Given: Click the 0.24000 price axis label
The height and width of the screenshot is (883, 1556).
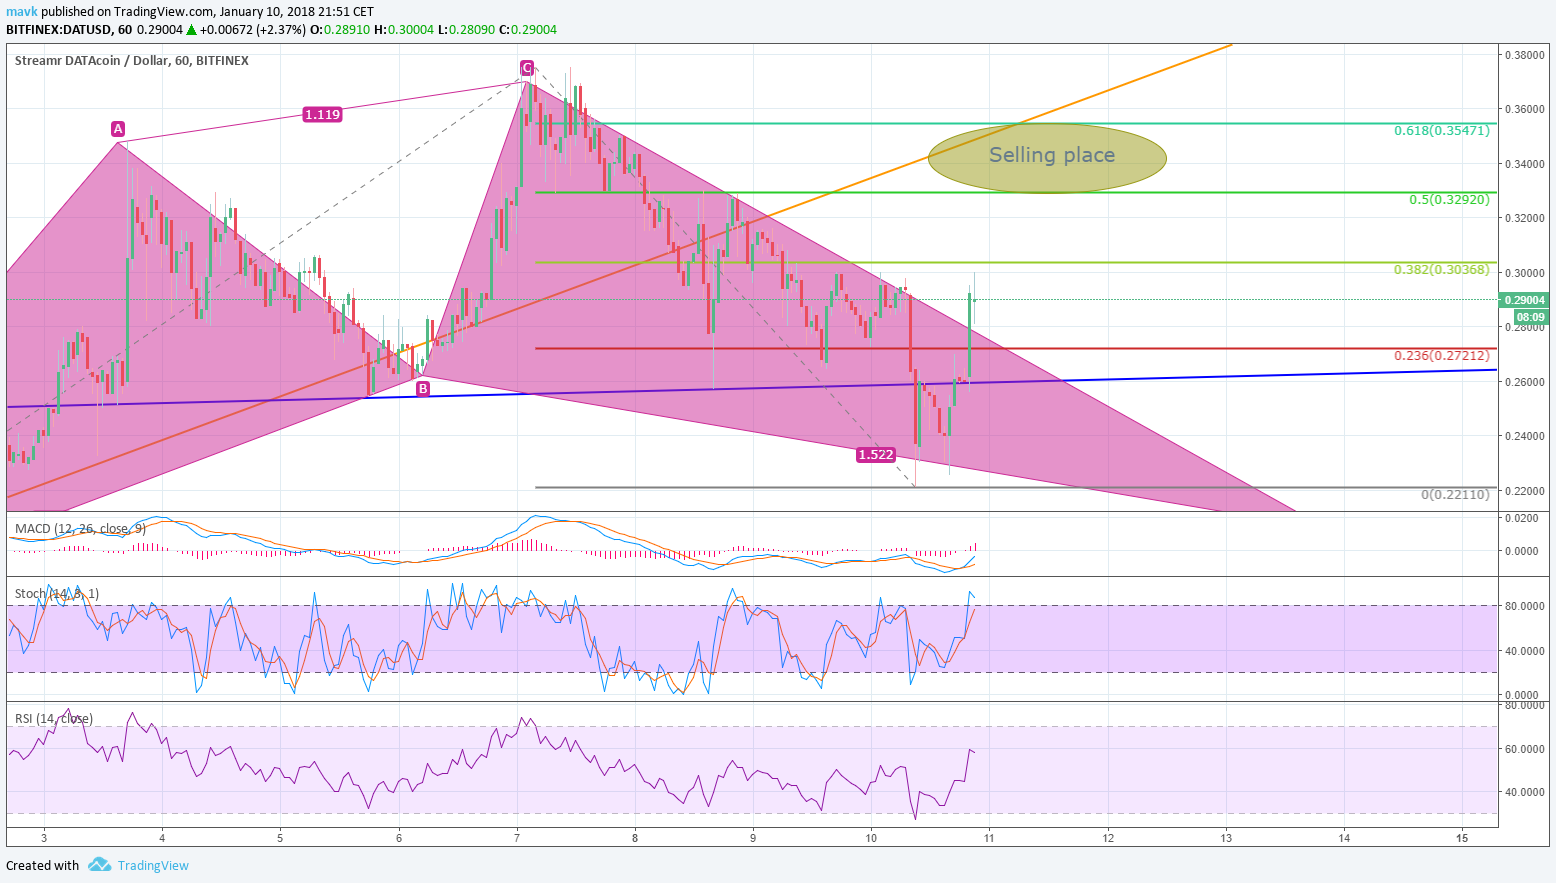Looking at the screenshot, I should (1525, 436).
